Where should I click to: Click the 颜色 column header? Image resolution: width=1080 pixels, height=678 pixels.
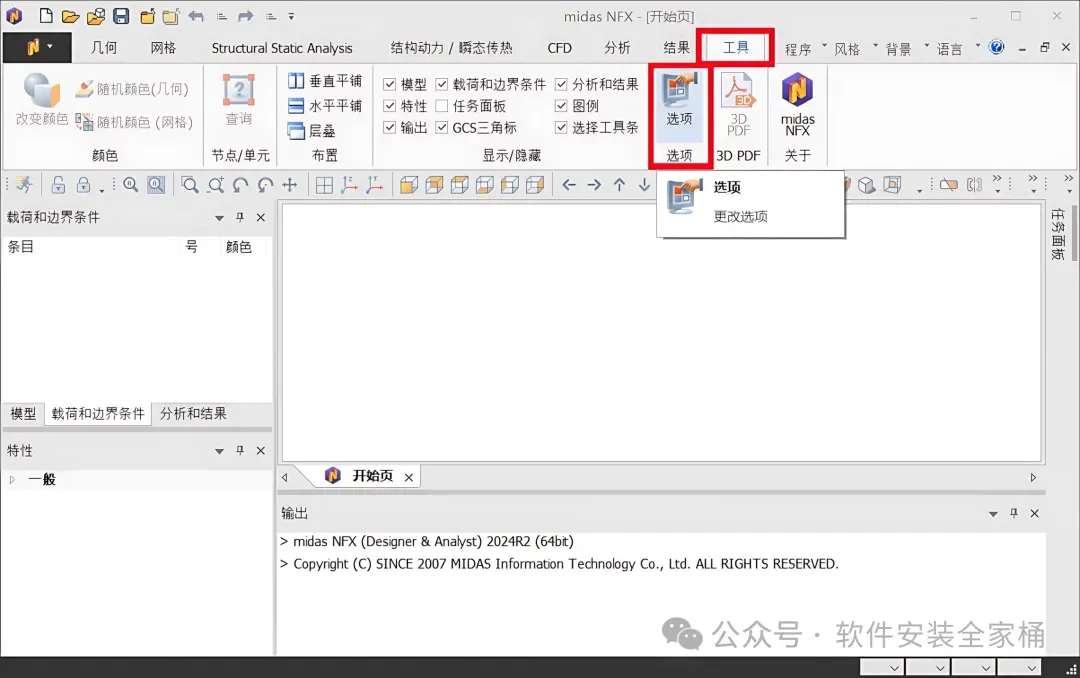tap(238, 247)
